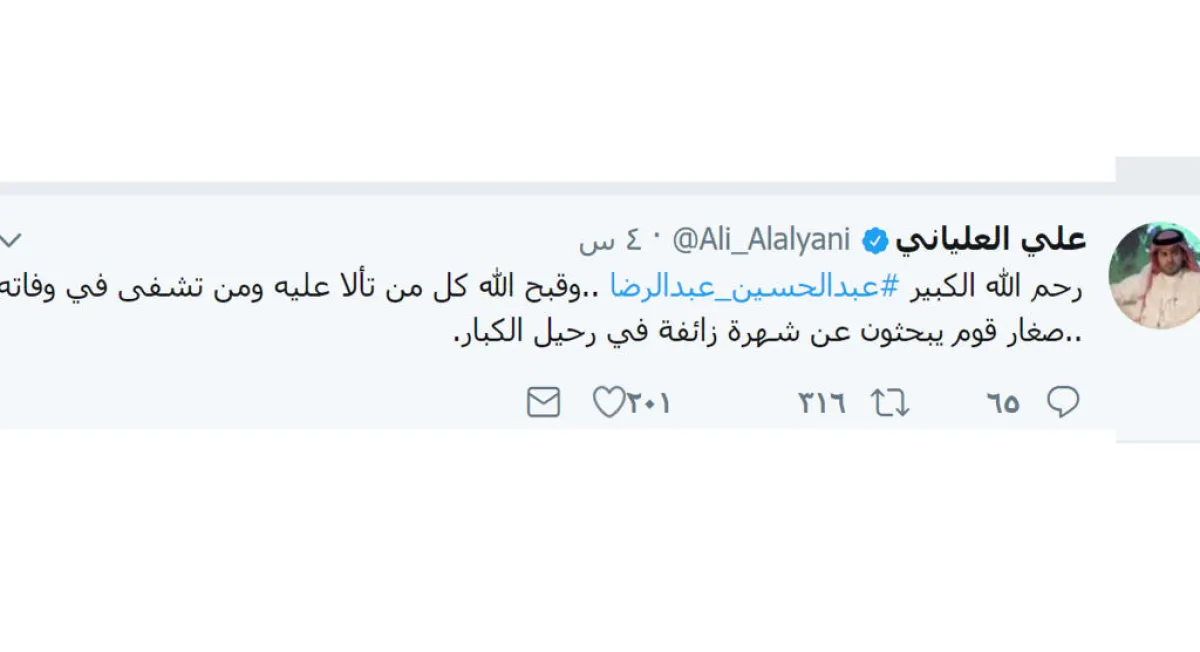
Task: Click the blue verified badge
Action: [875, 240]
